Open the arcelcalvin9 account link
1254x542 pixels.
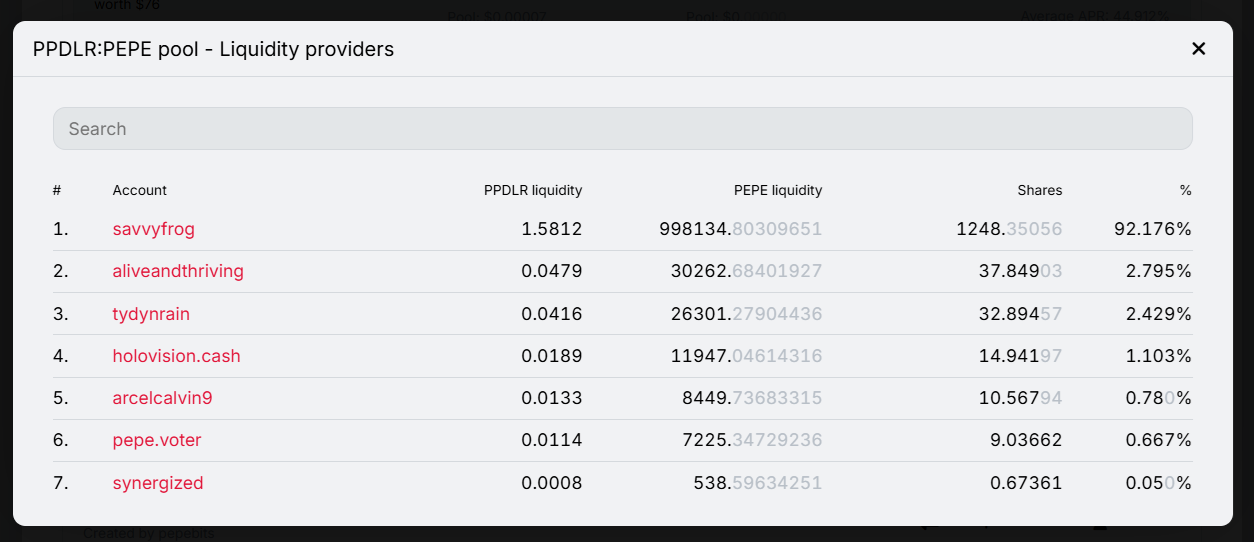(x=162, y=398)
